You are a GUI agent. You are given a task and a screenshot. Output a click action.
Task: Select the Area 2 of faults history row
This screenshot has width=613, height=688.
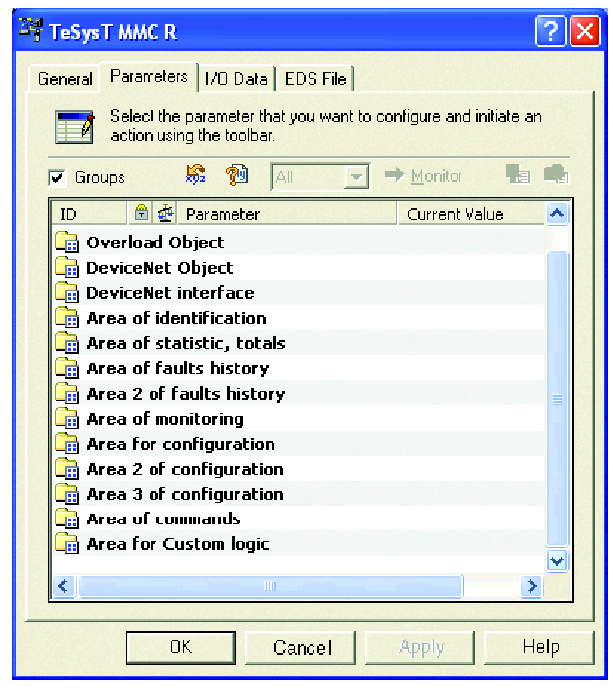[298, 393]
